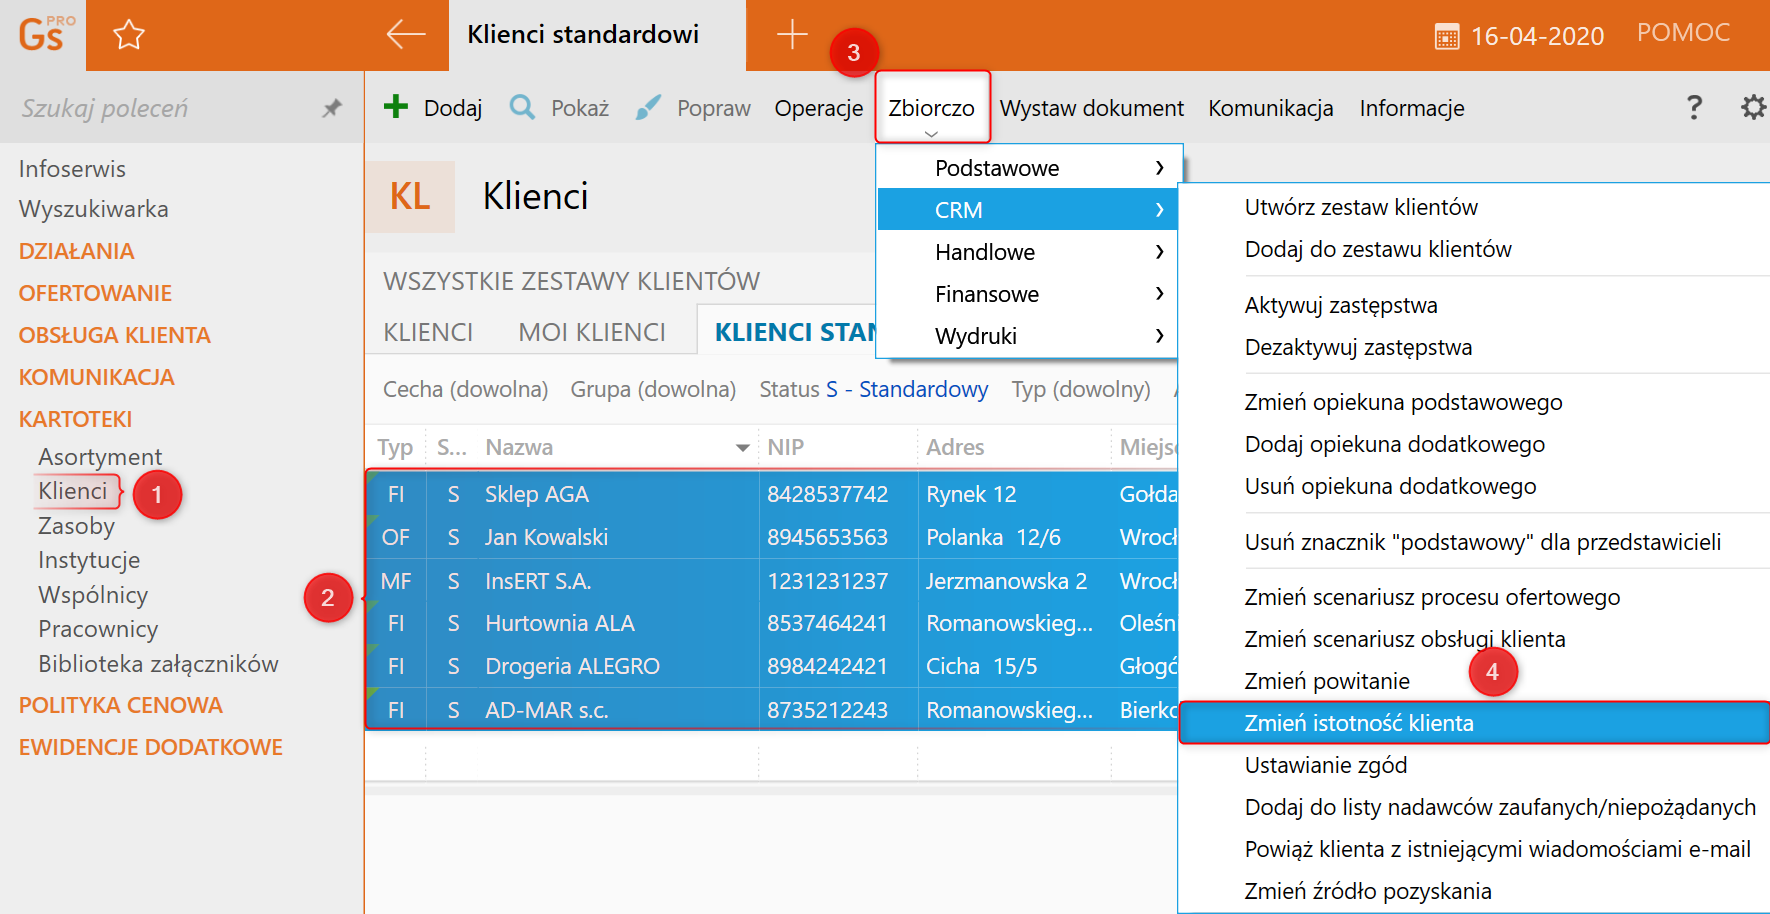Open the calendar date icon

1447,37
